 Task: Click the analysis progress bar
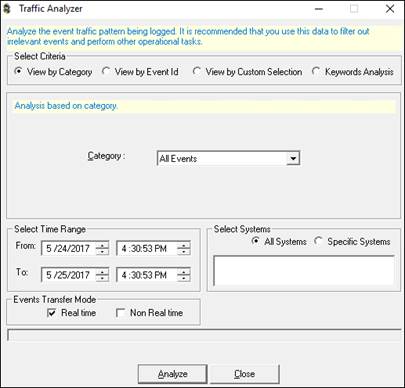pos(204,335)
